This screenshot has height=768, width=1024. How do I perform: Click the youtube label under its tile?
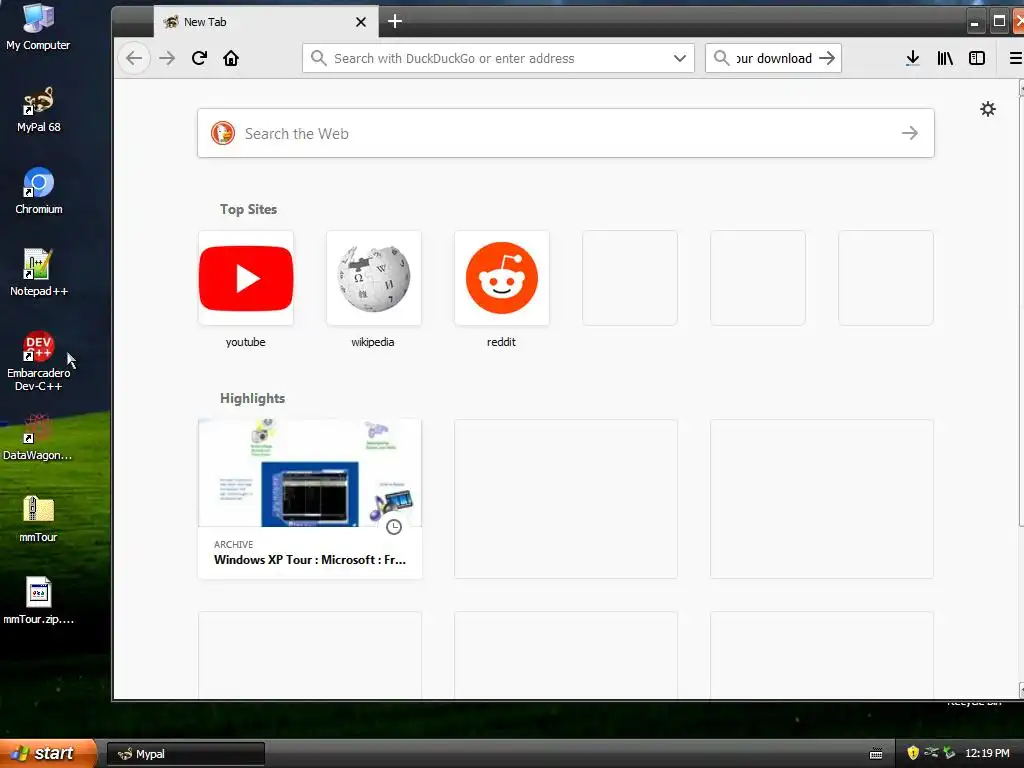[x=246, y=342]
